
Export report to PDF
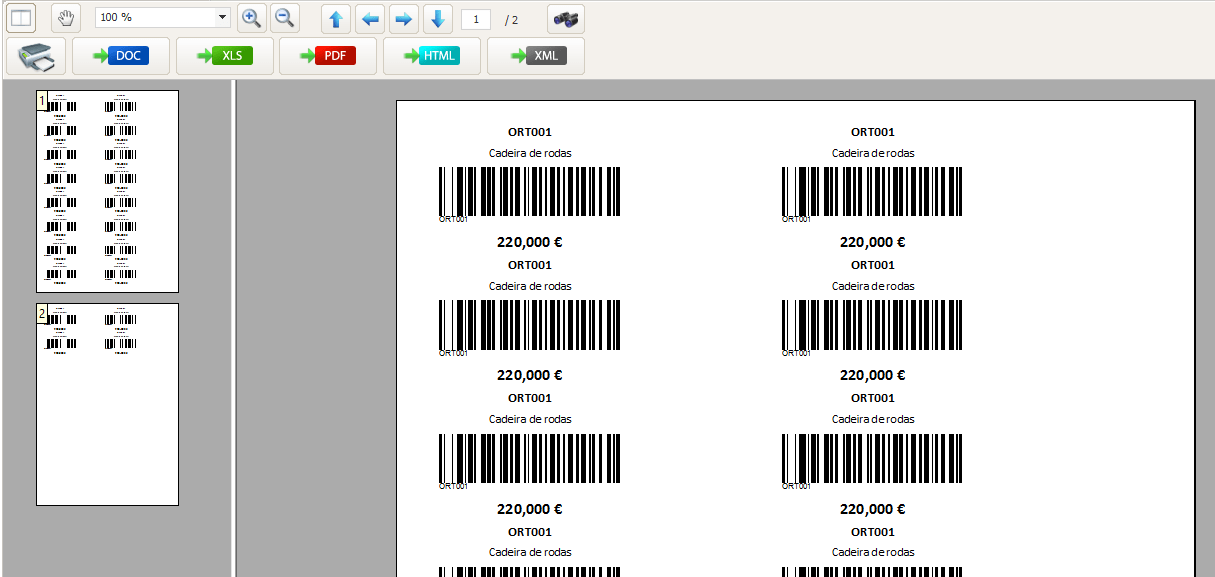(x=328, y=56)
